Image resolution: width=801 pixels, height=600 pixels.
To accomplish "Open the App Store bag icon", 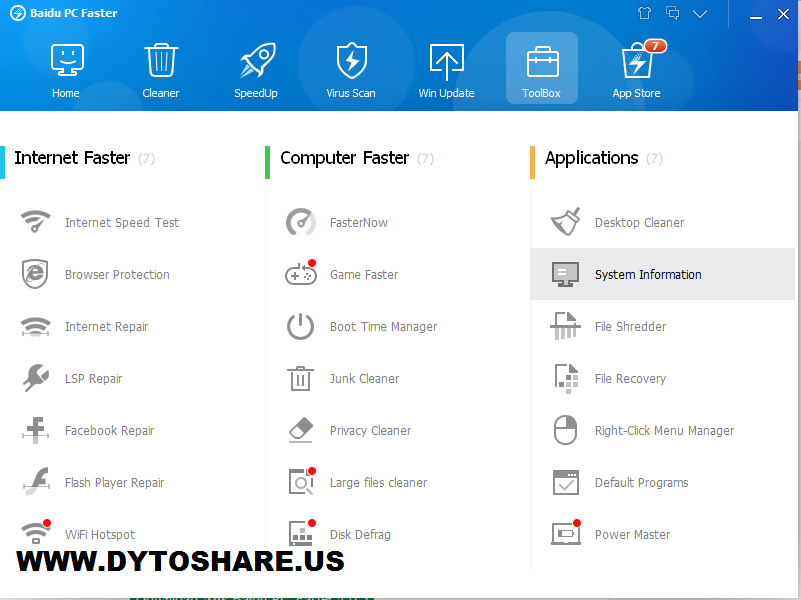I will 639,59.
